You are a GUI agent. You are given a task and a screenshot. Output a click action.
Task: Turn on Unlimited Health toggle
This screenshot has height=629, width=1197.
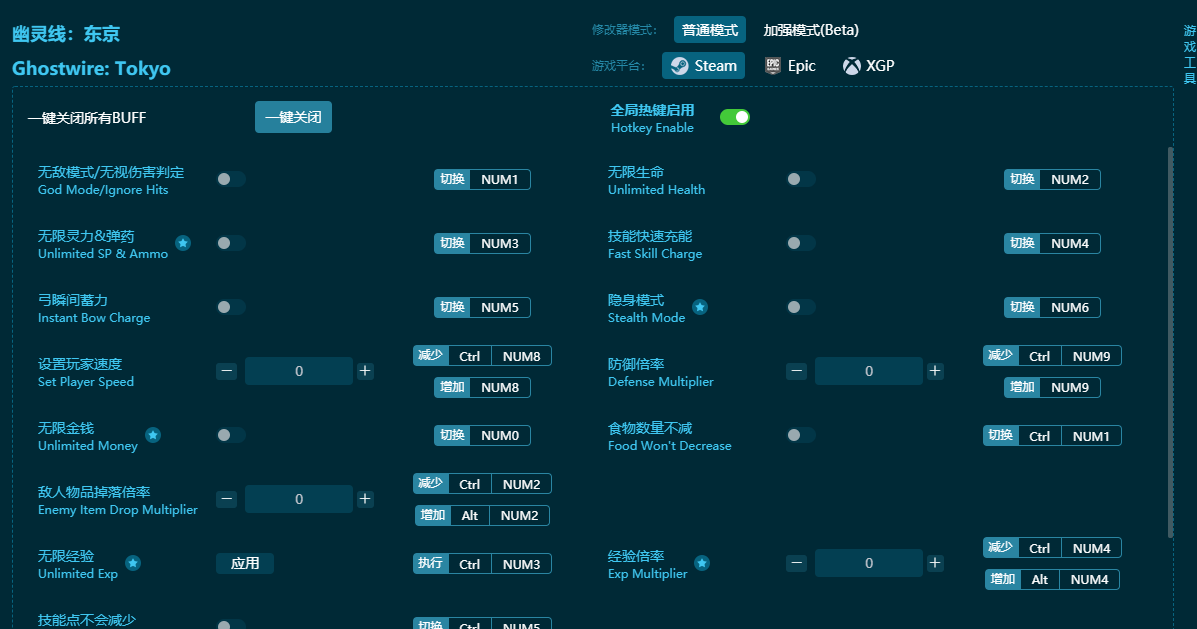[801, 179]
